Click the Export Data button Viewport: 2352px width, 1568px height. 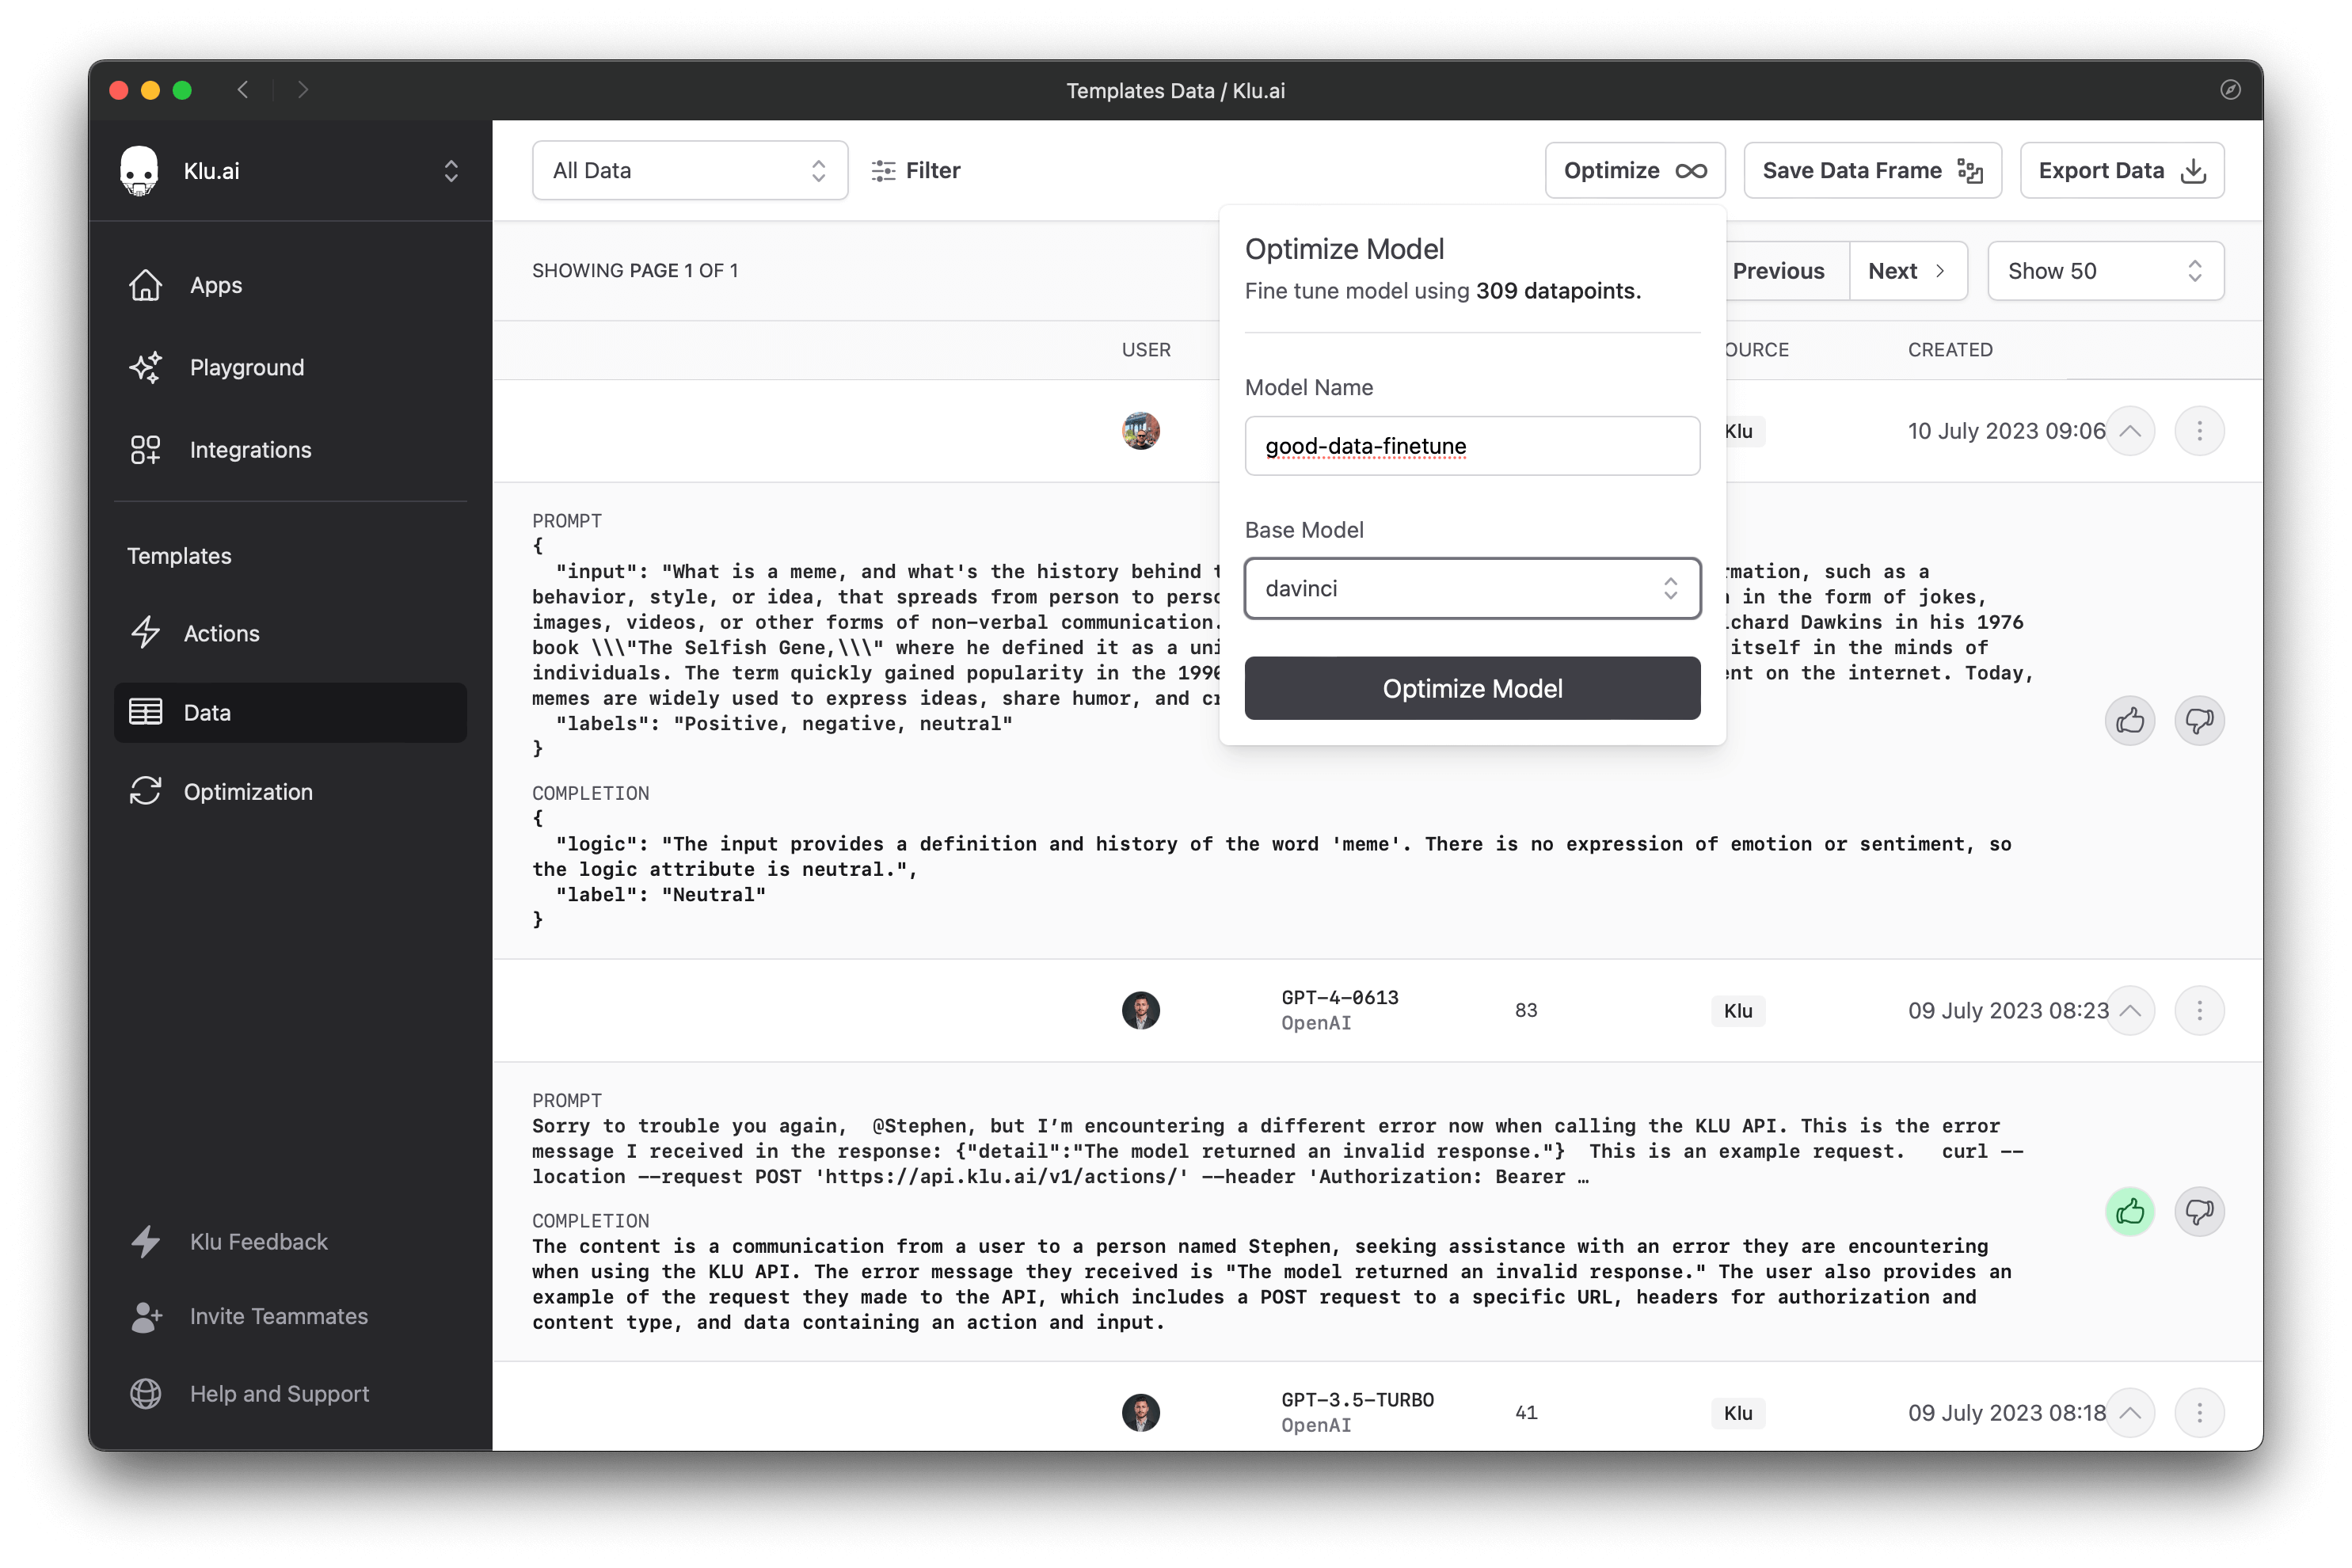coord(2121,171)
